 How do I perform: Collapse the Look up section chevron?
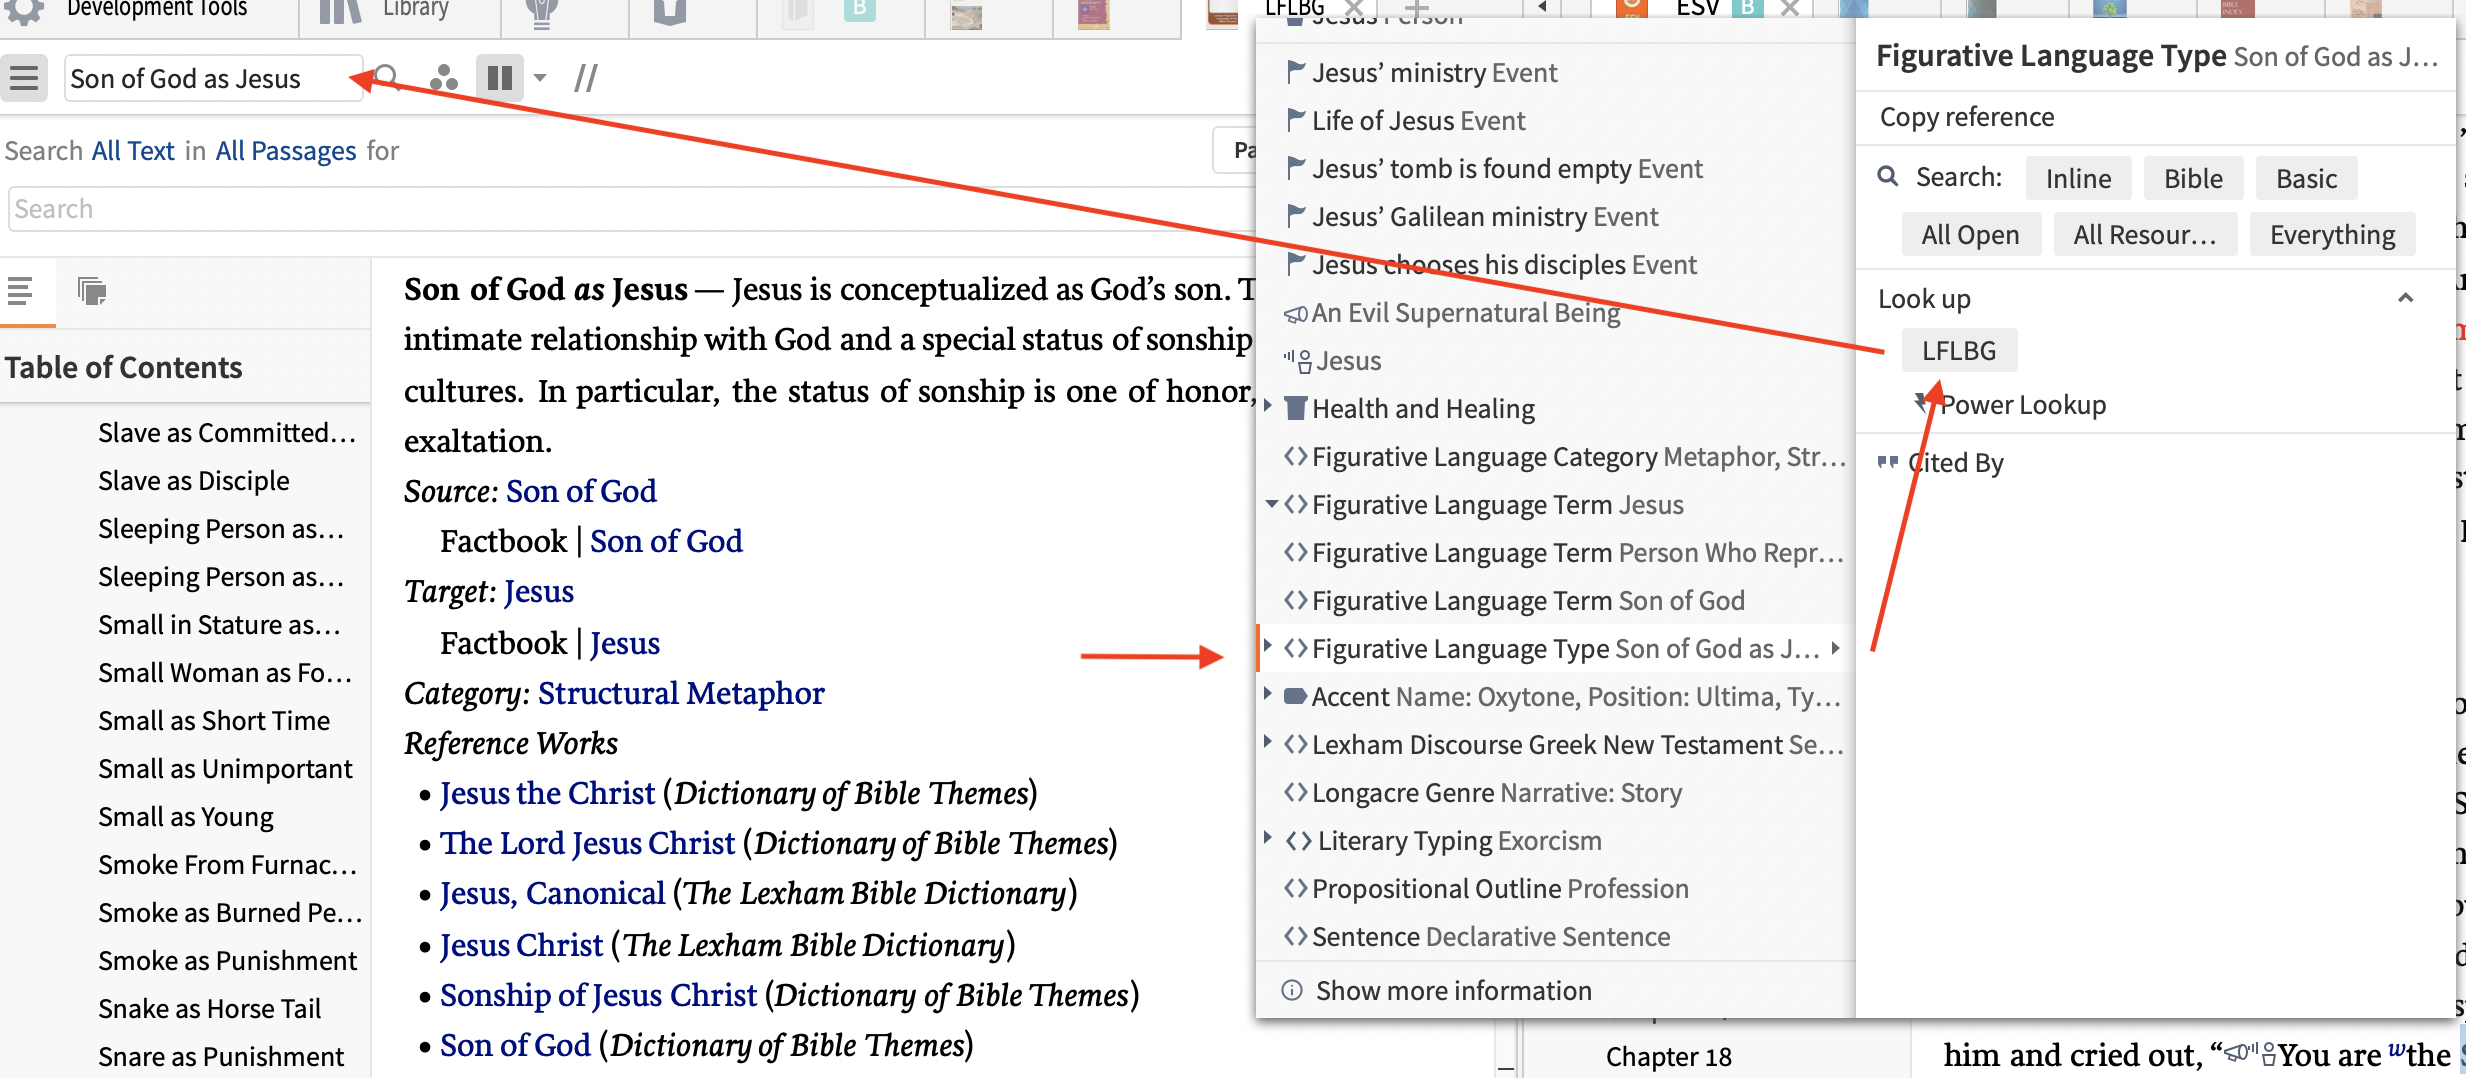tap(2406, 298)
